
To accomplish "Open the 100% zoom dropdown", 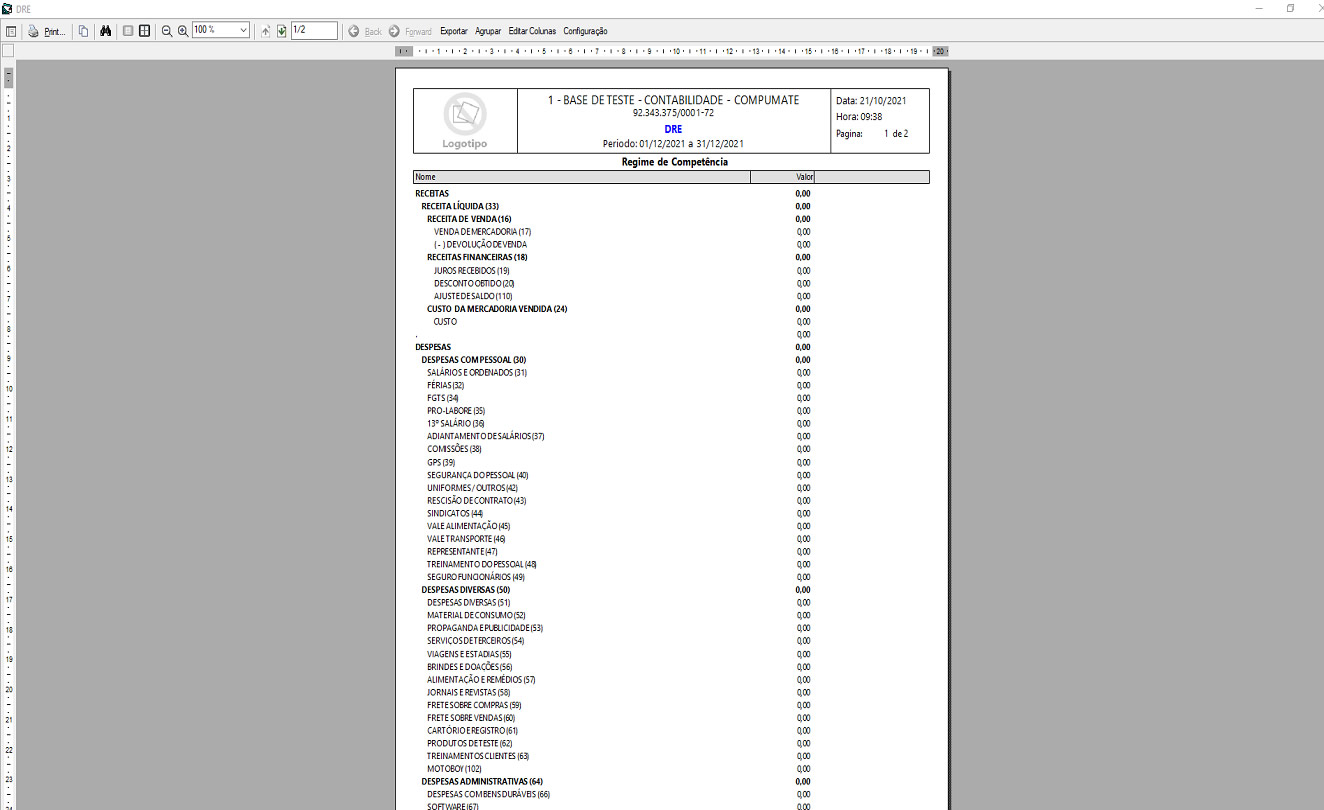I will [x=243, y=31].
